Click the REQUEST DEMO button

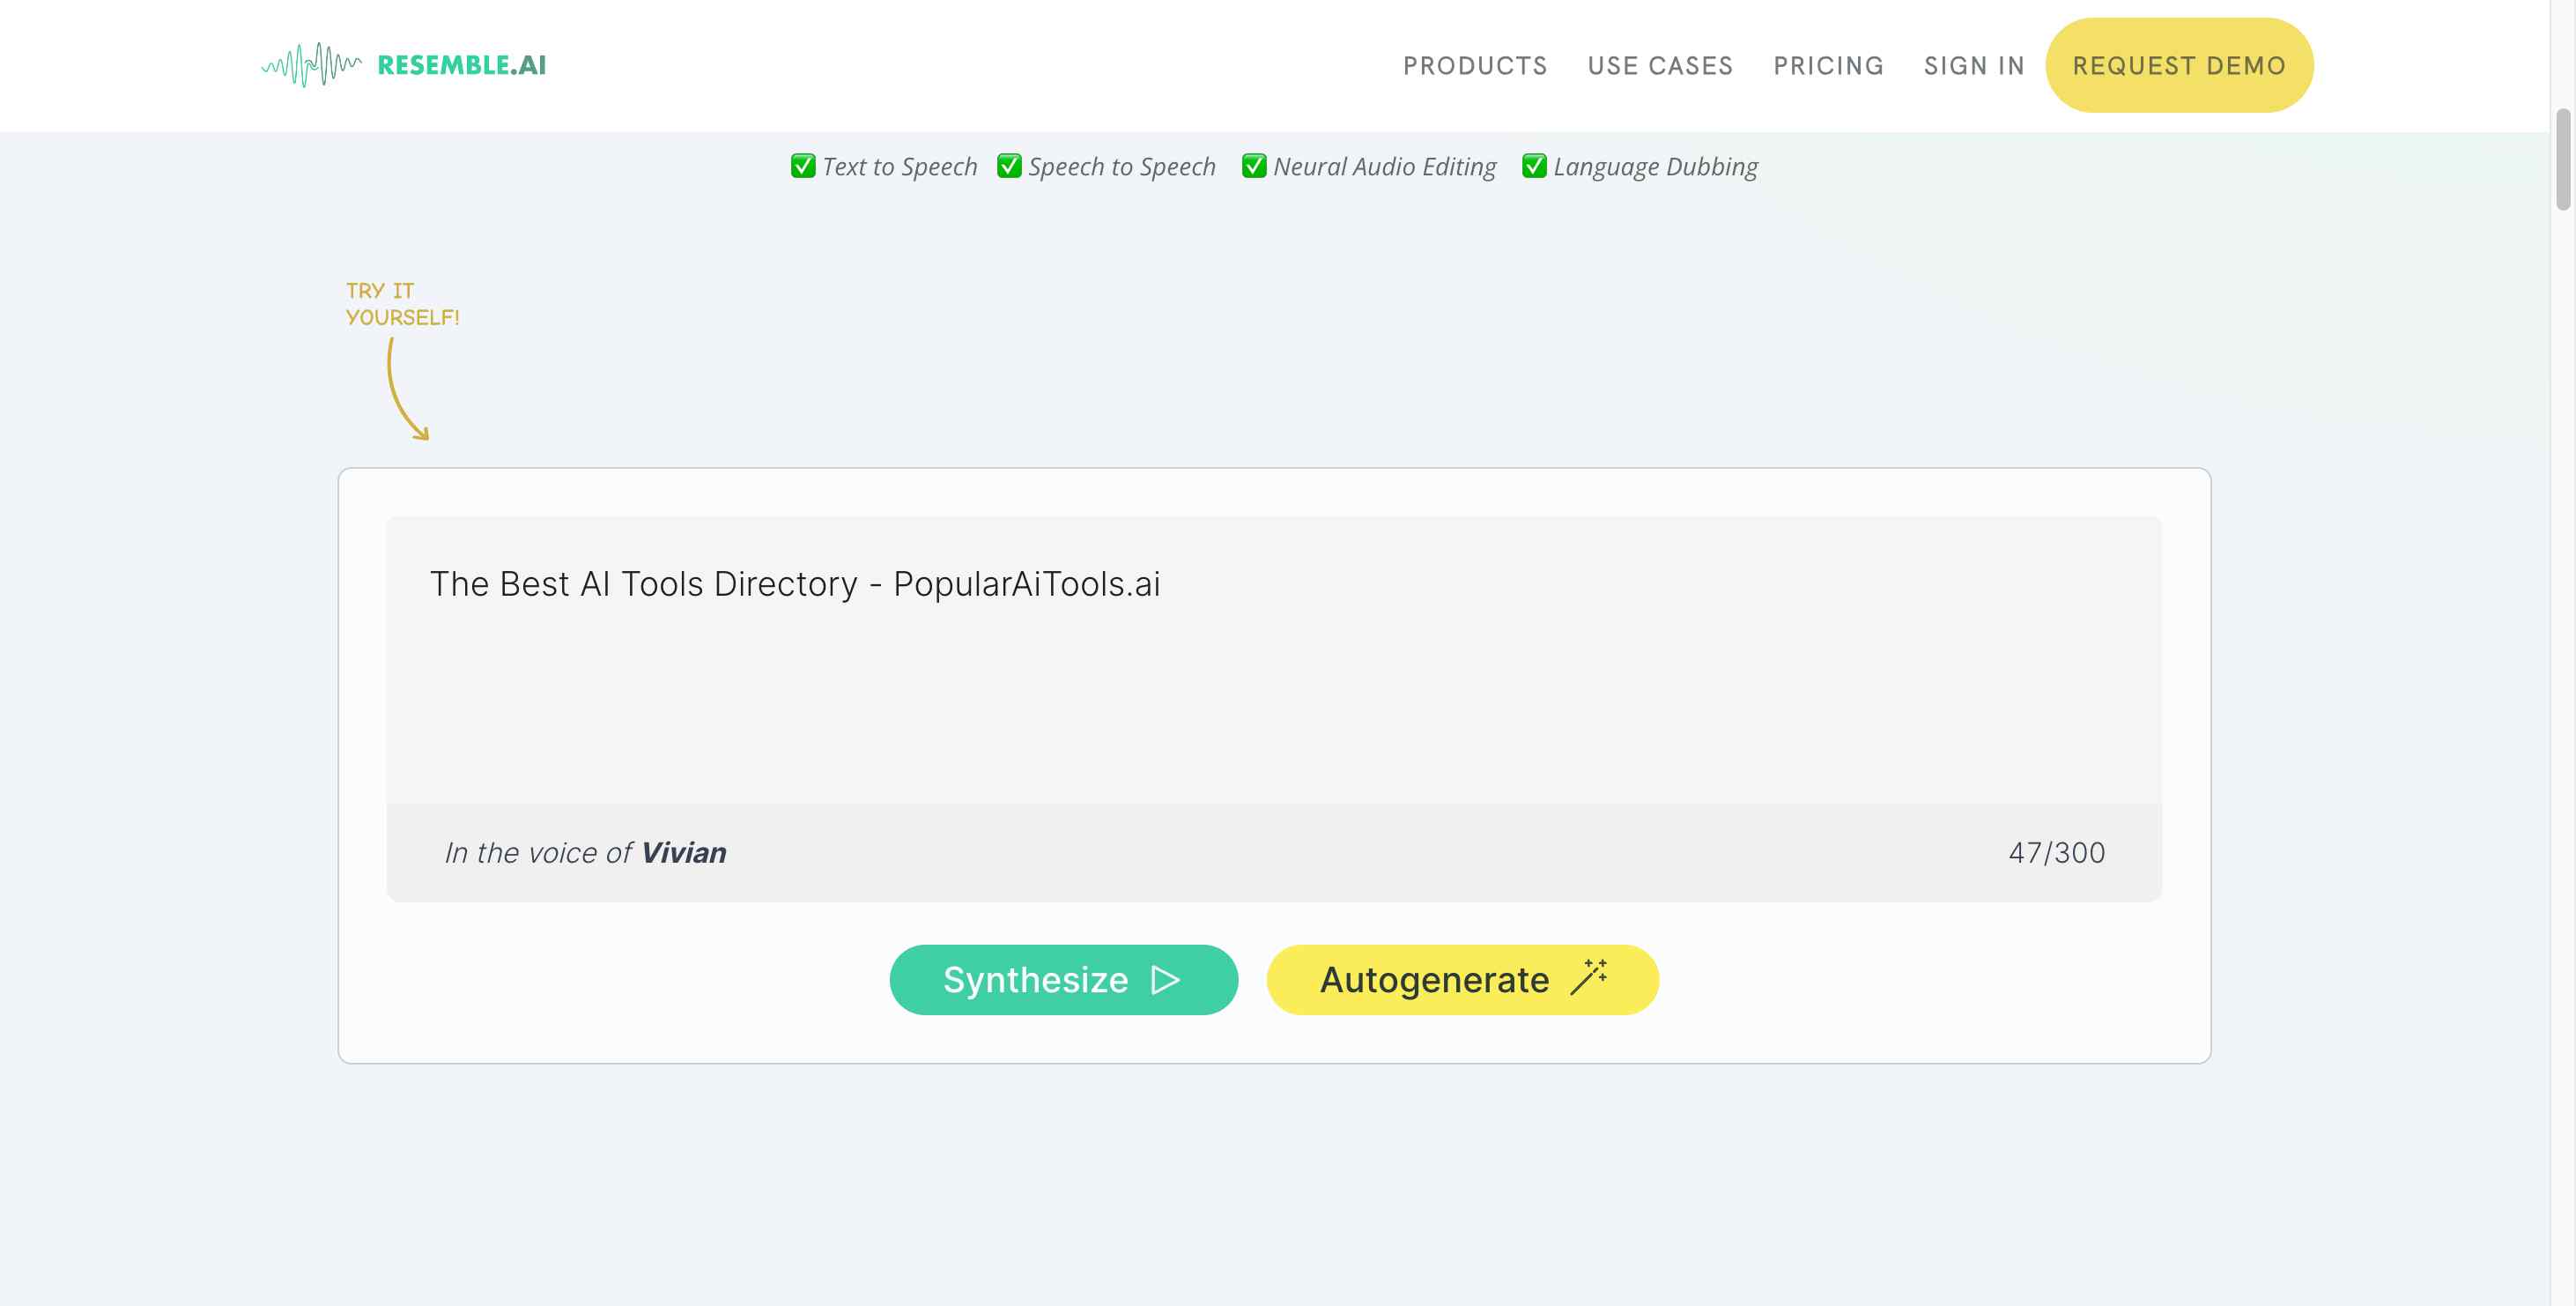pos(2179,65)
